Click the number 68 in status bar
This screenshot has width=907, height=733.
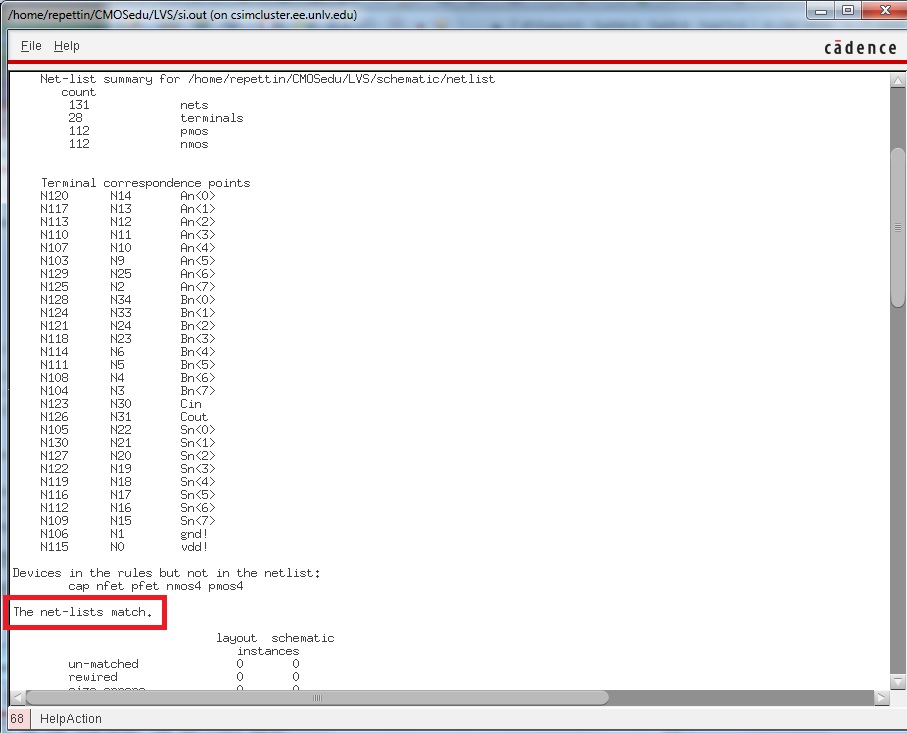17,718
